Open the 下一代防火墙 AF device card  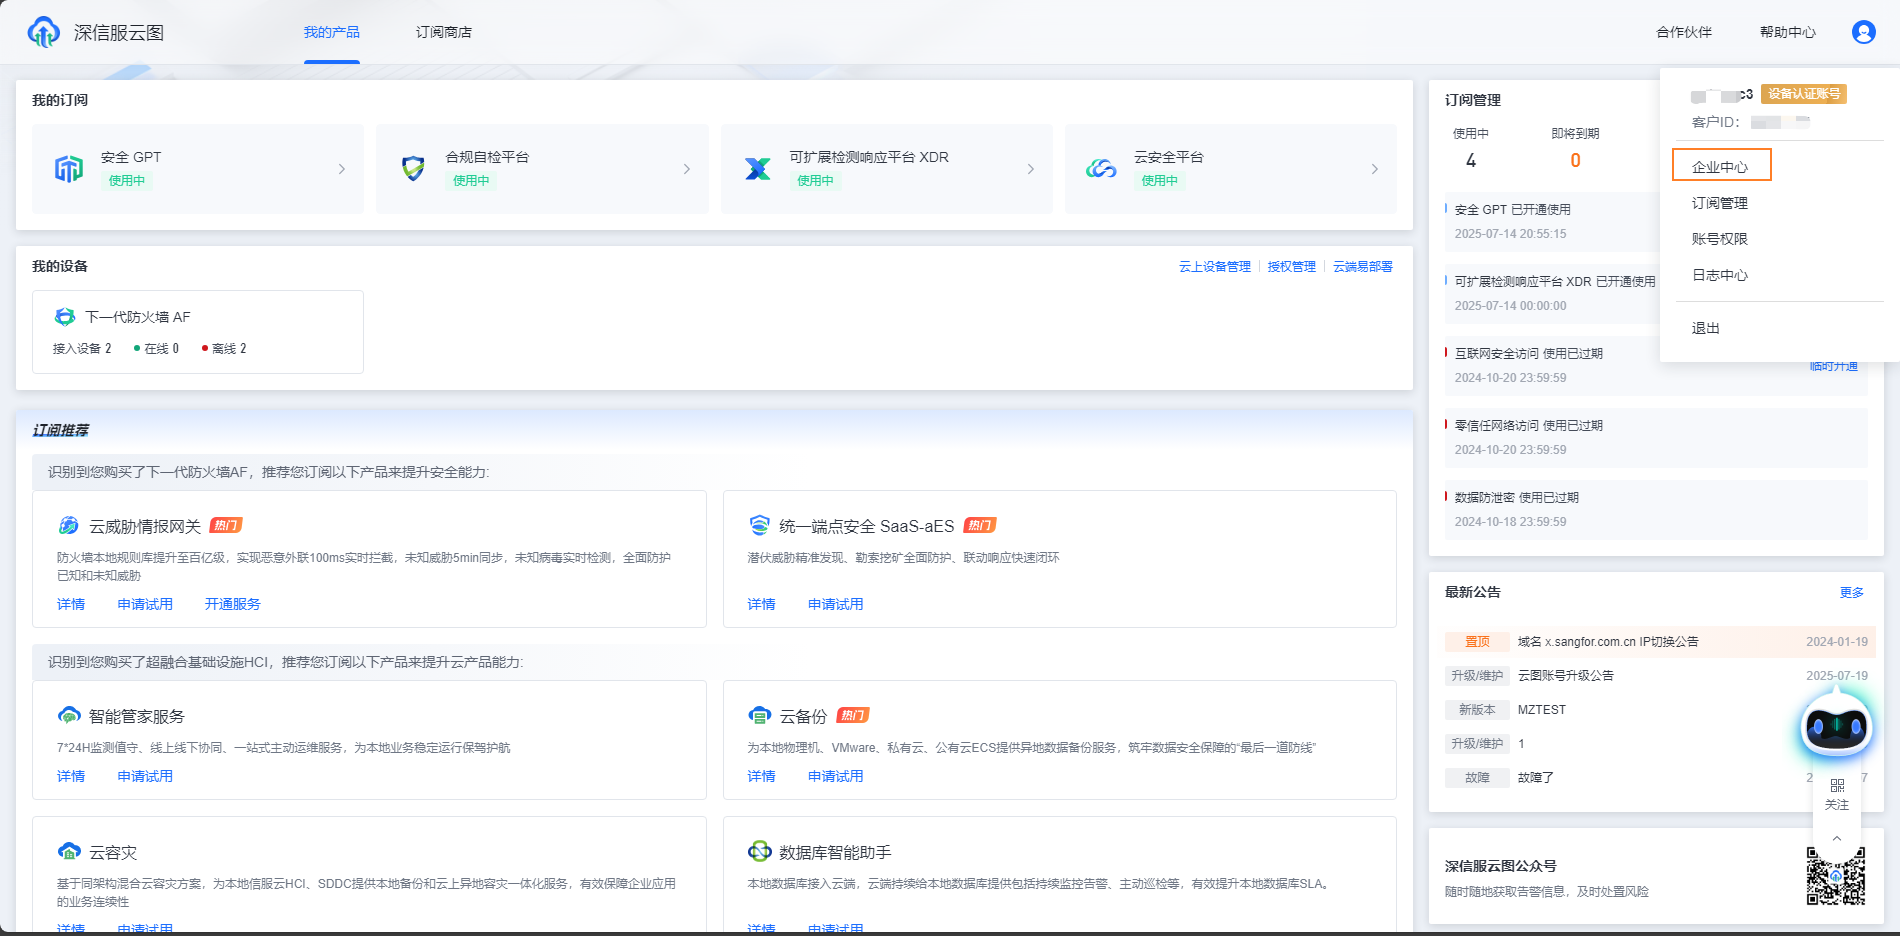[x=198, y=331]
